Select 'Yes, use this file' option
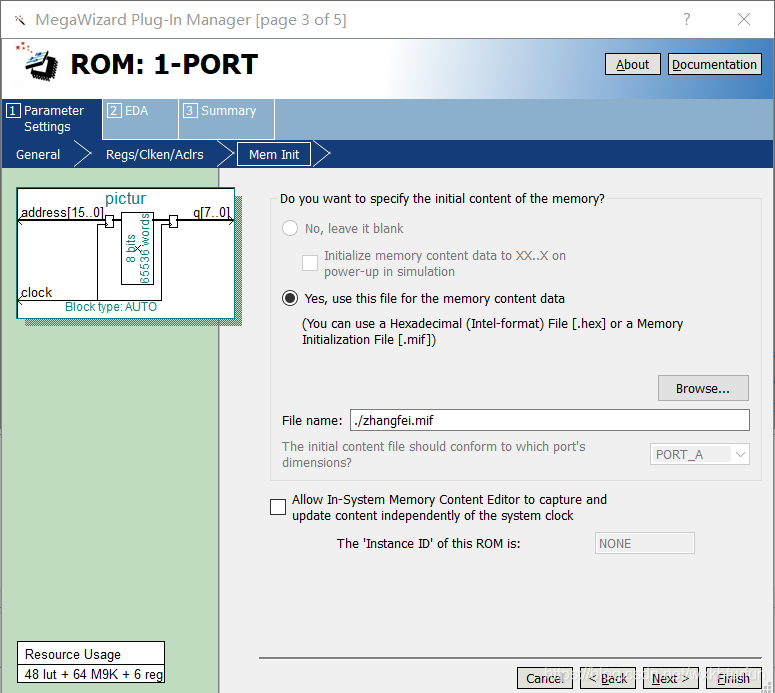775x693 pixels. [290, 298]
